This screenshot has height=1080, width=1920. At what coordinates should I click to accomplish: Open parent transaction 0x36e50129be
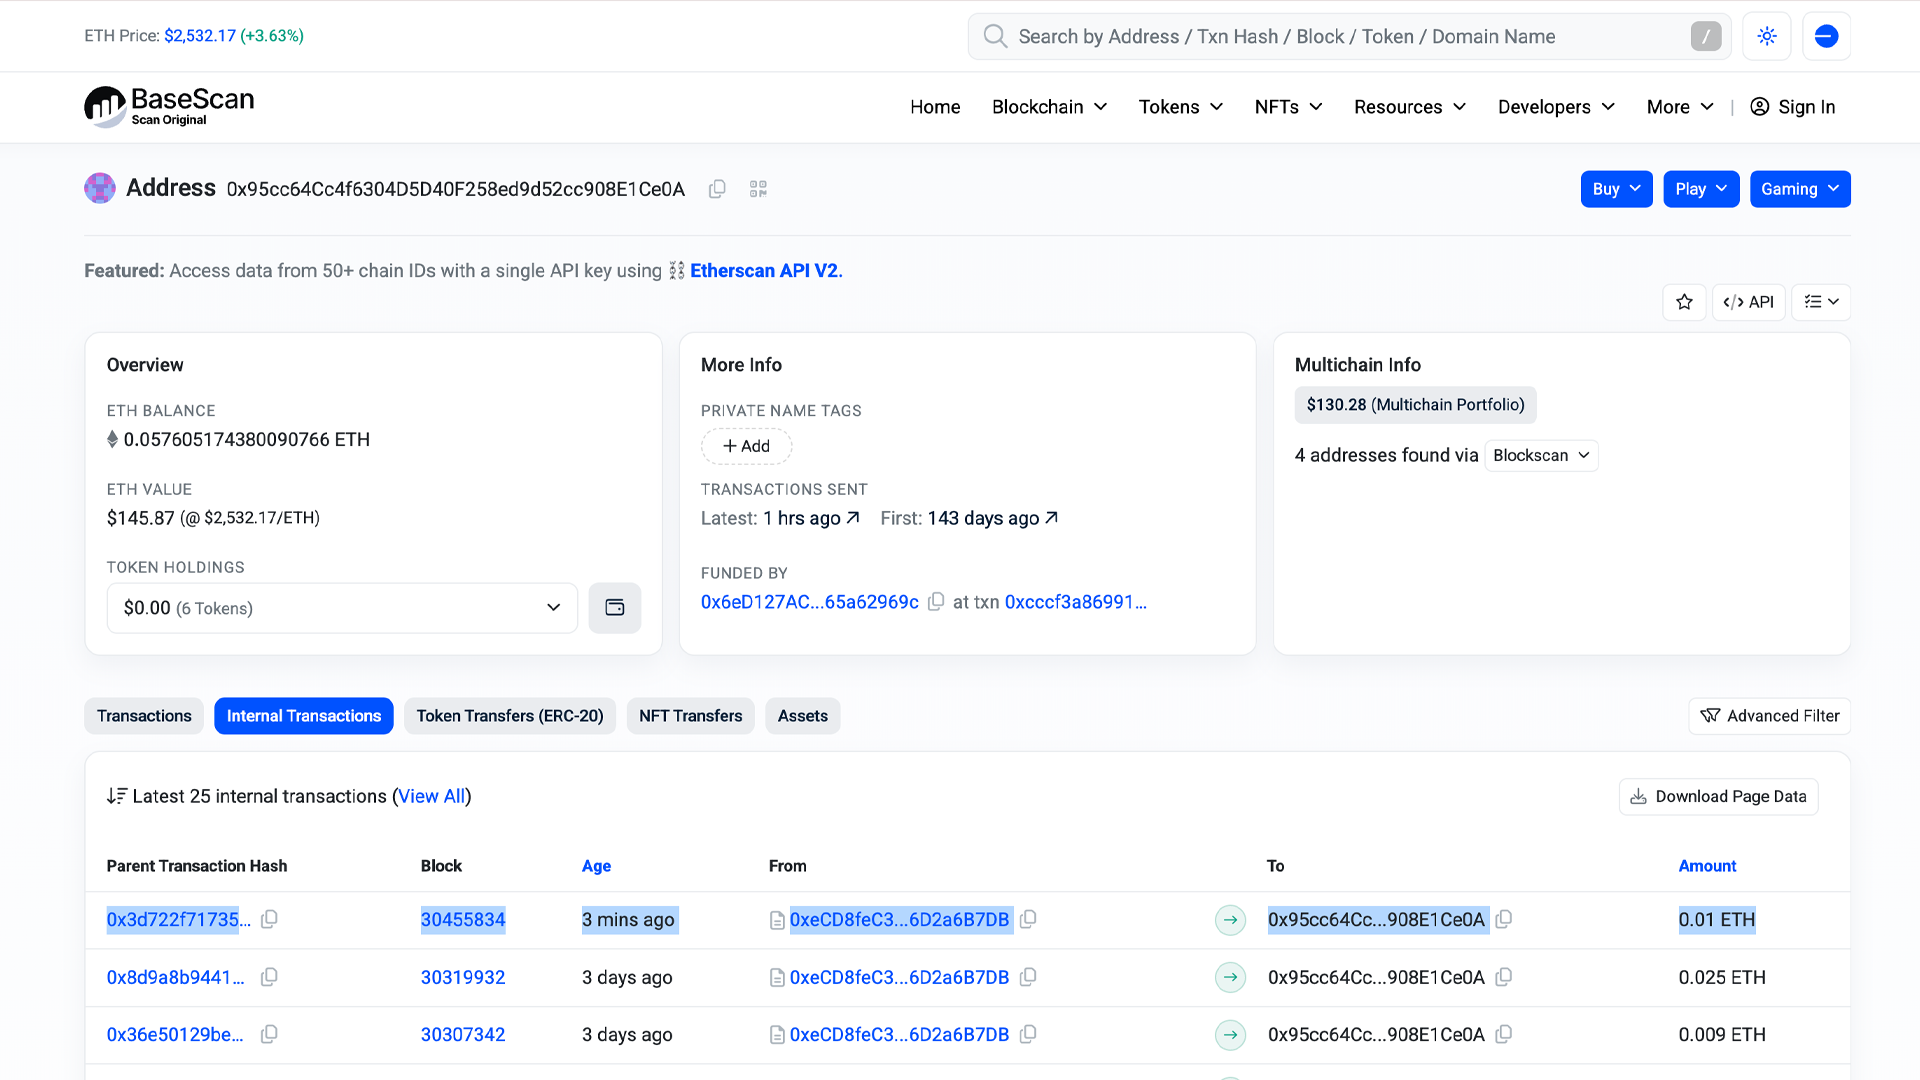pos(175,1035)
